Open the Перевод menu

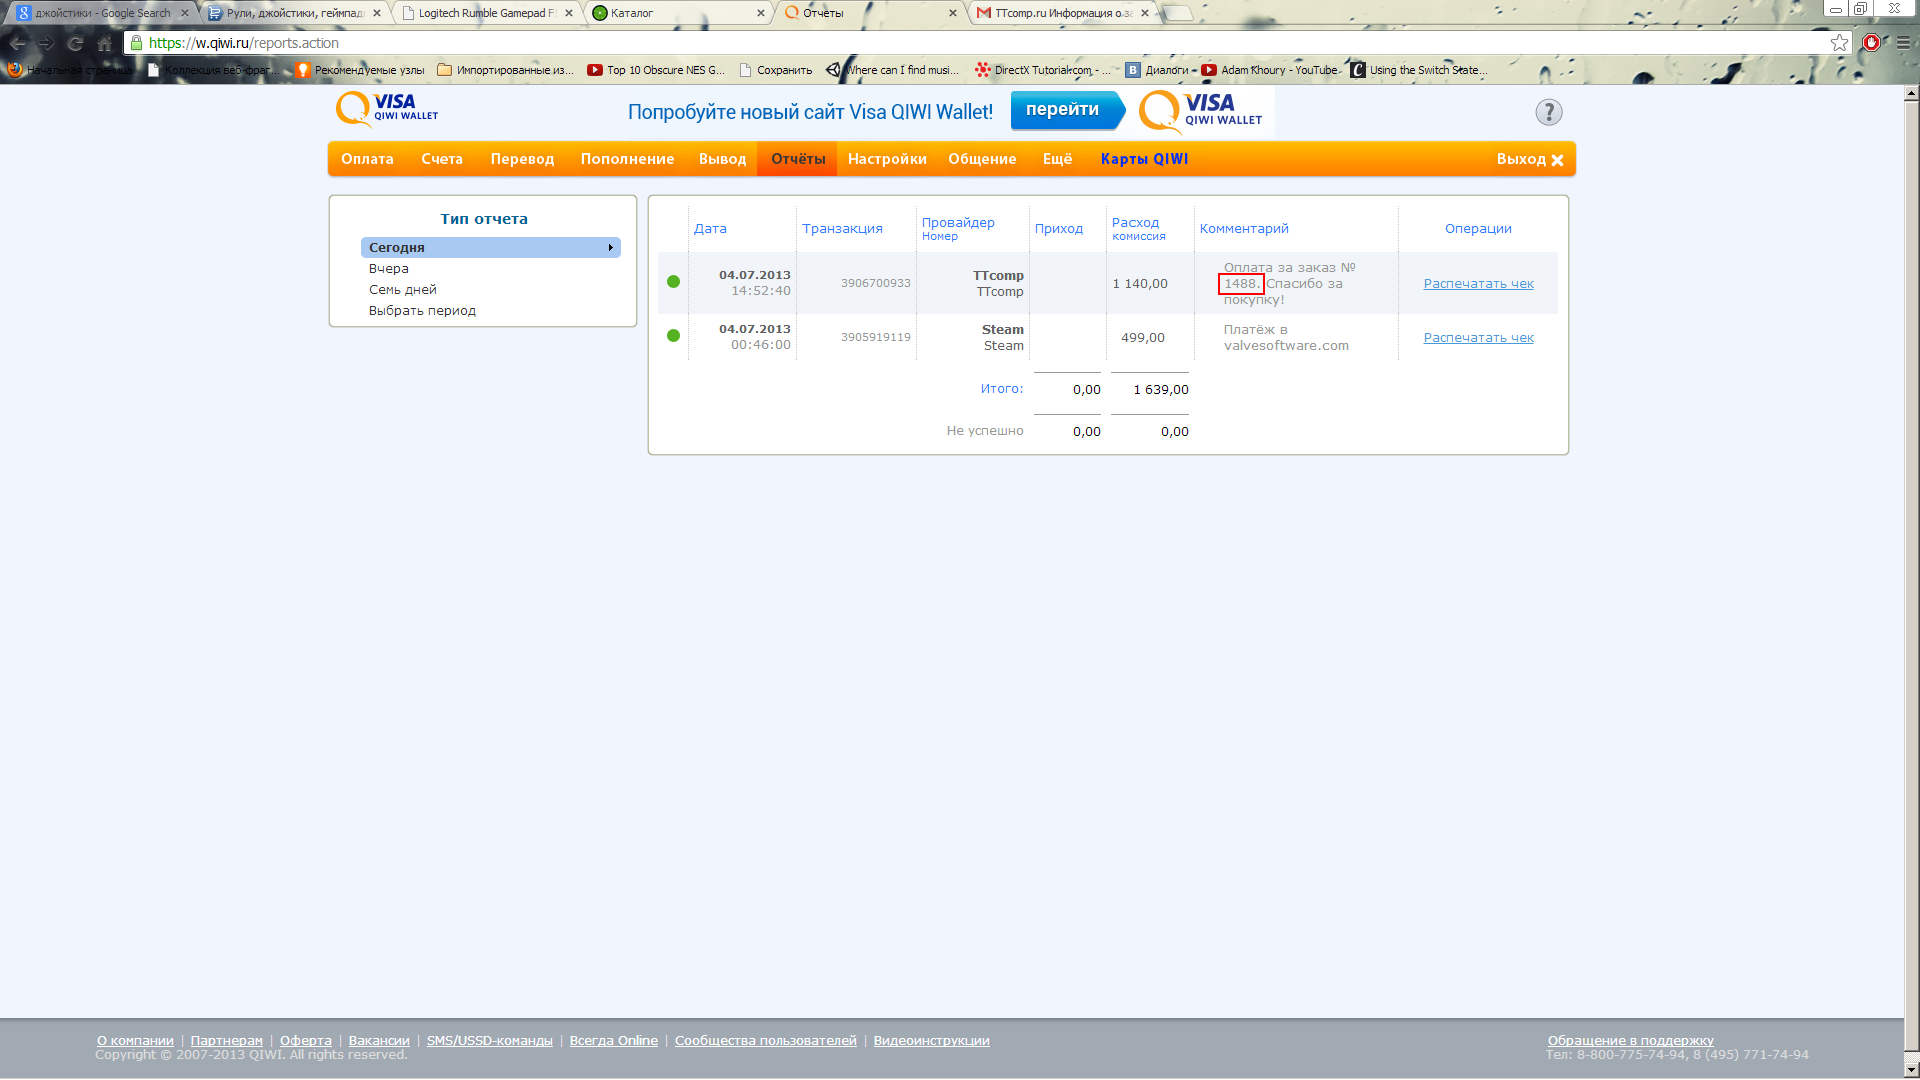[x=522, y=159]
